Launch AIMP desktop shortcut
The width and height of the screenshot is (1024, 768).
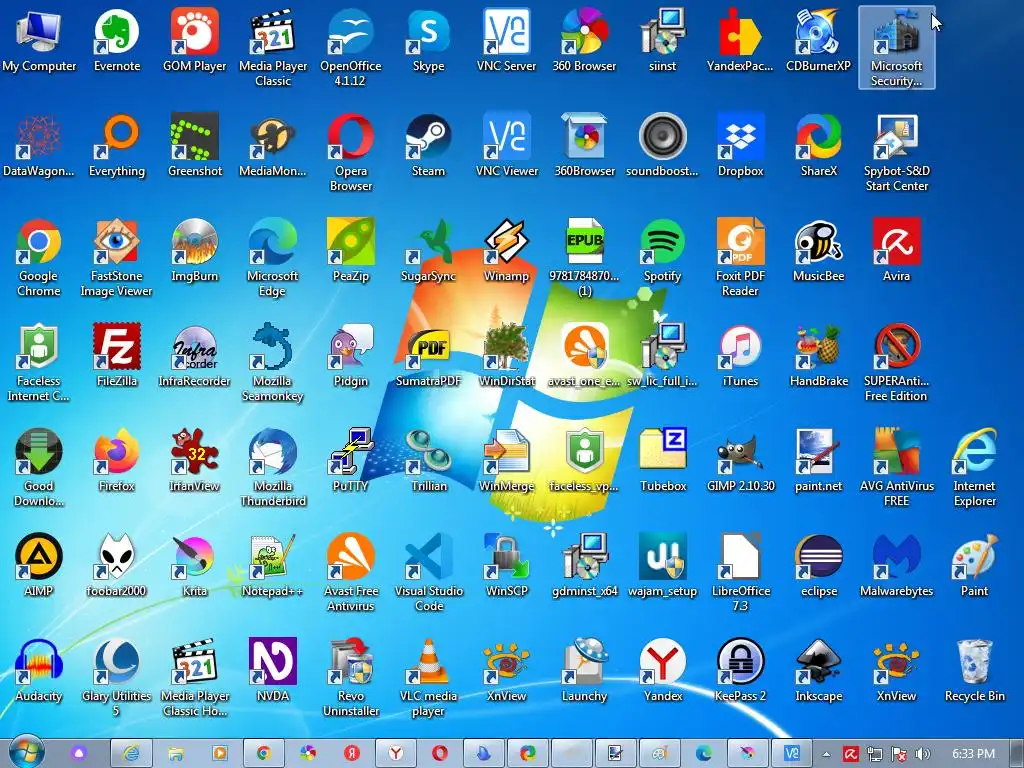39,566
